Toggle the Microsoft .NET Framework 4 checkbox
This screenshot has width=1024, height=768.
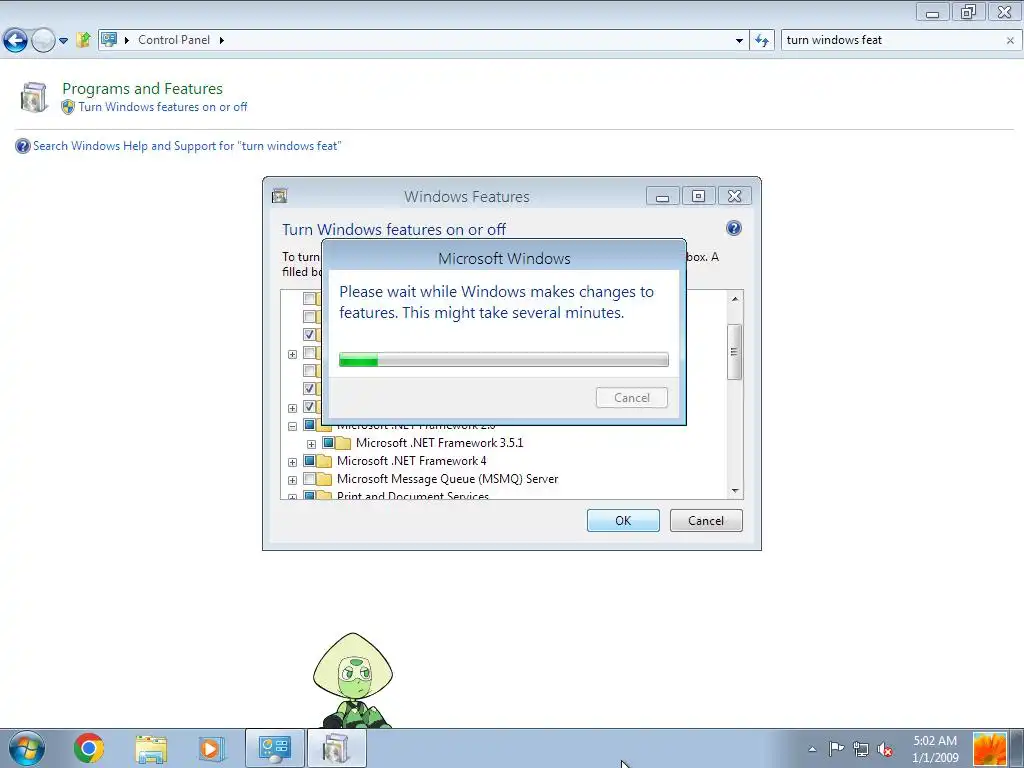310,461
